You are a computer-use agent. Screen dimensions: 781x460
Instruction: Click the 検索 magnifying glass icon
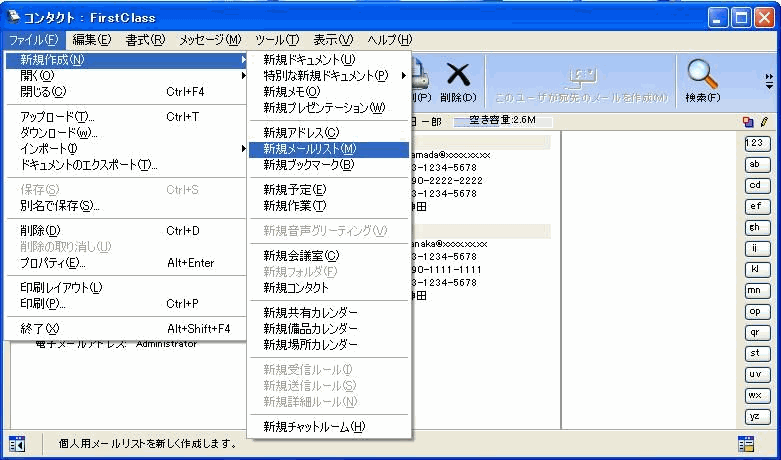(703, 75)
